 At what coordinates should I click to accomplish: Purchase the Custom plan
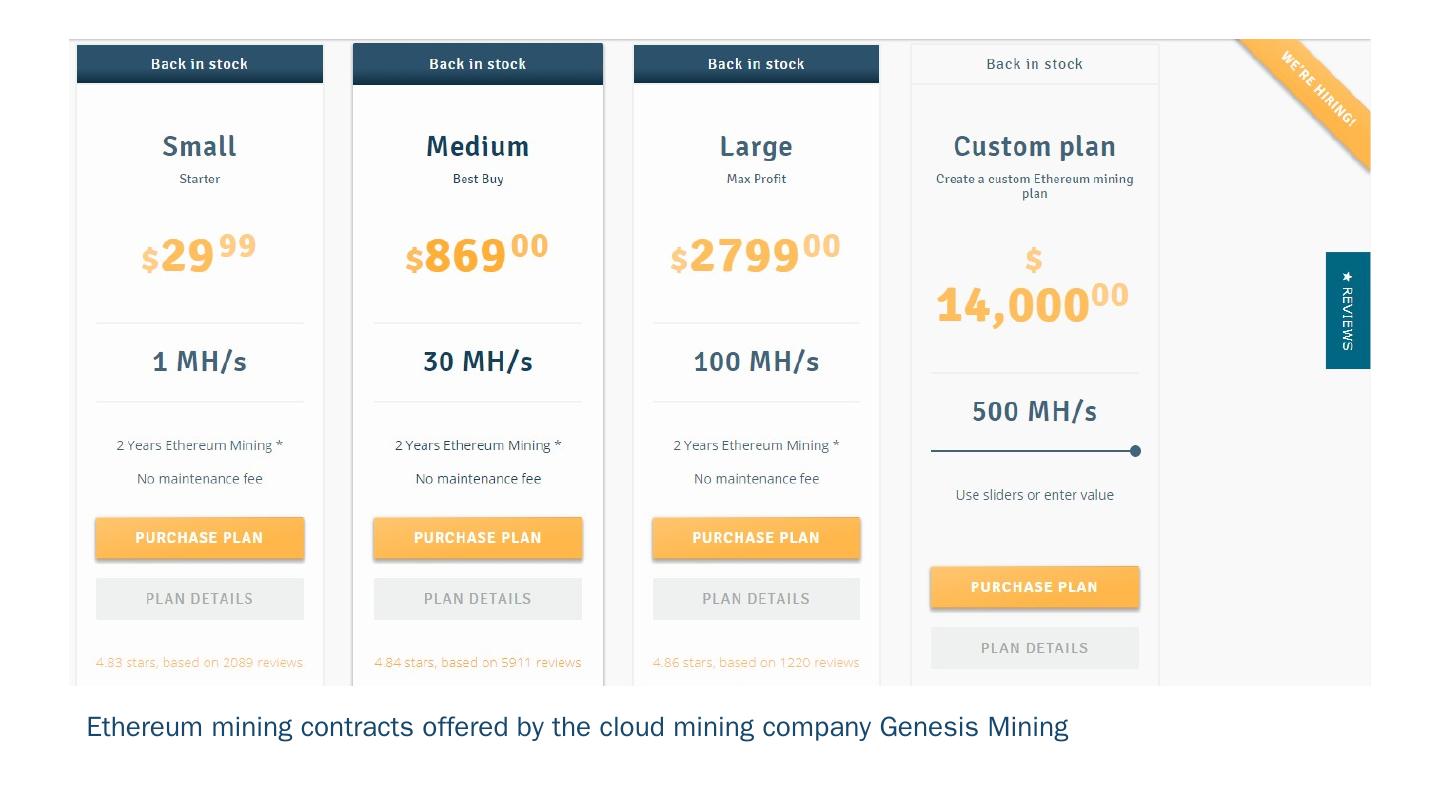pyautogui.click(x=1034, y=587)
